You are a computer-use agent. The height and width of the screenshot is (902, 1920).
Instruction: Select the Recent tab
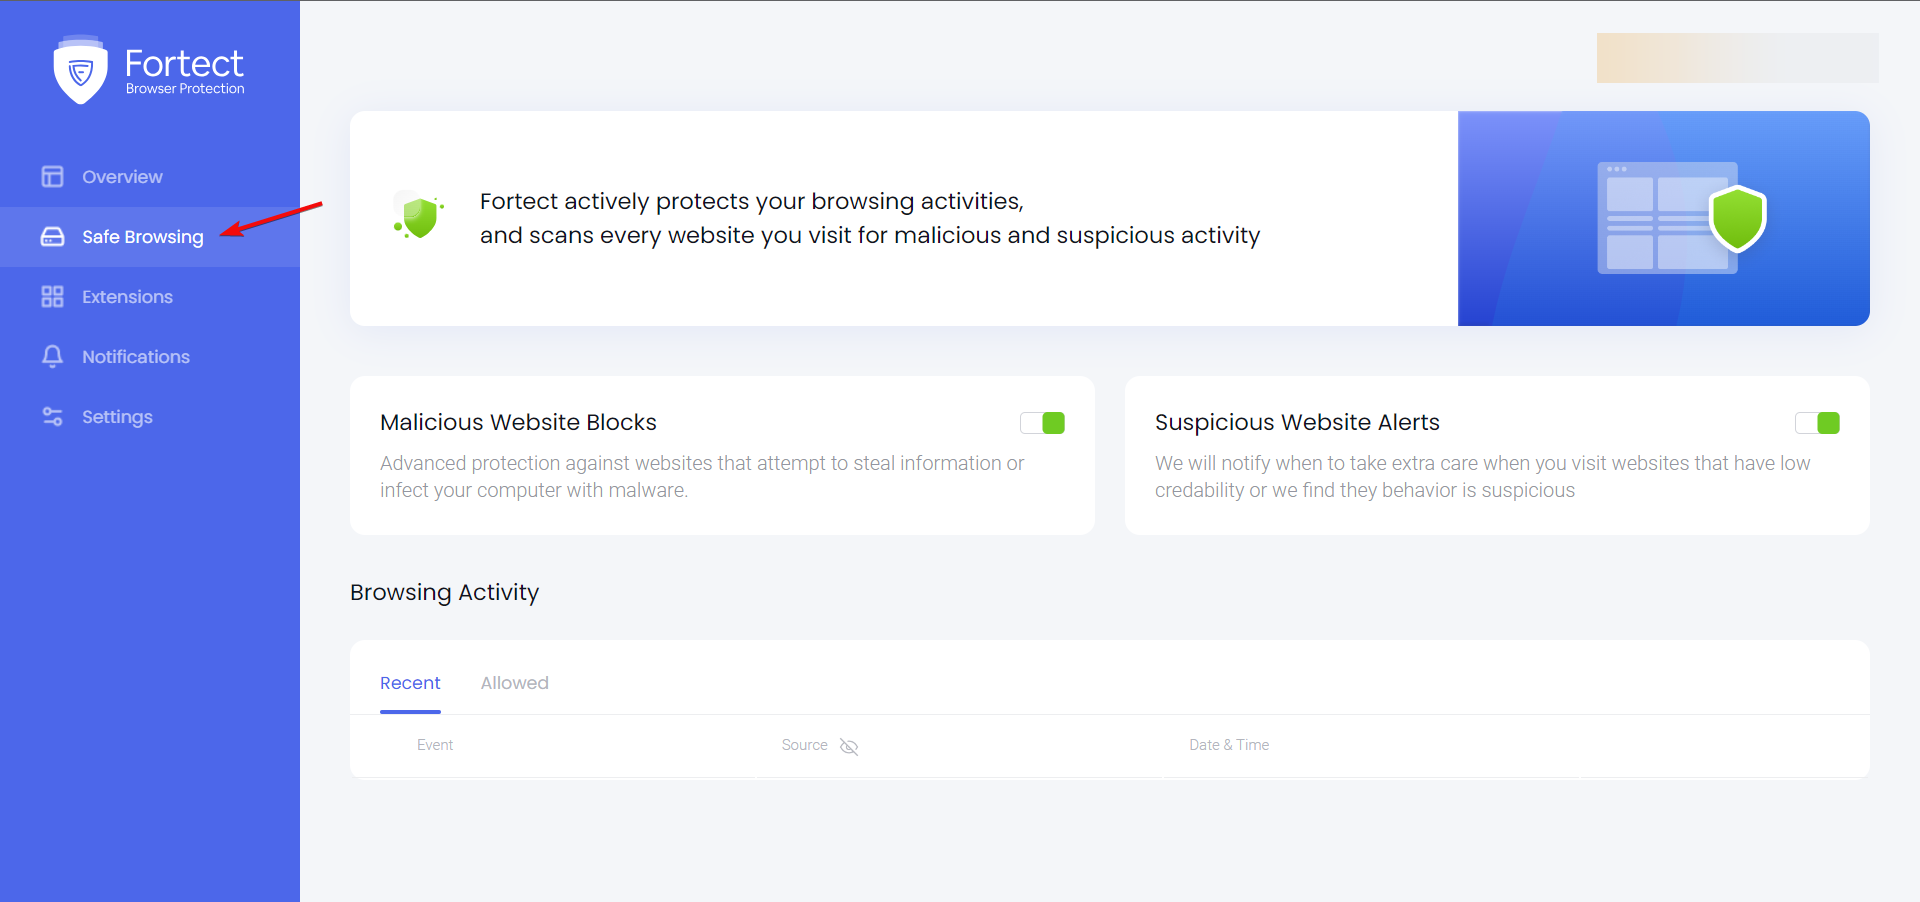(410, 683)
